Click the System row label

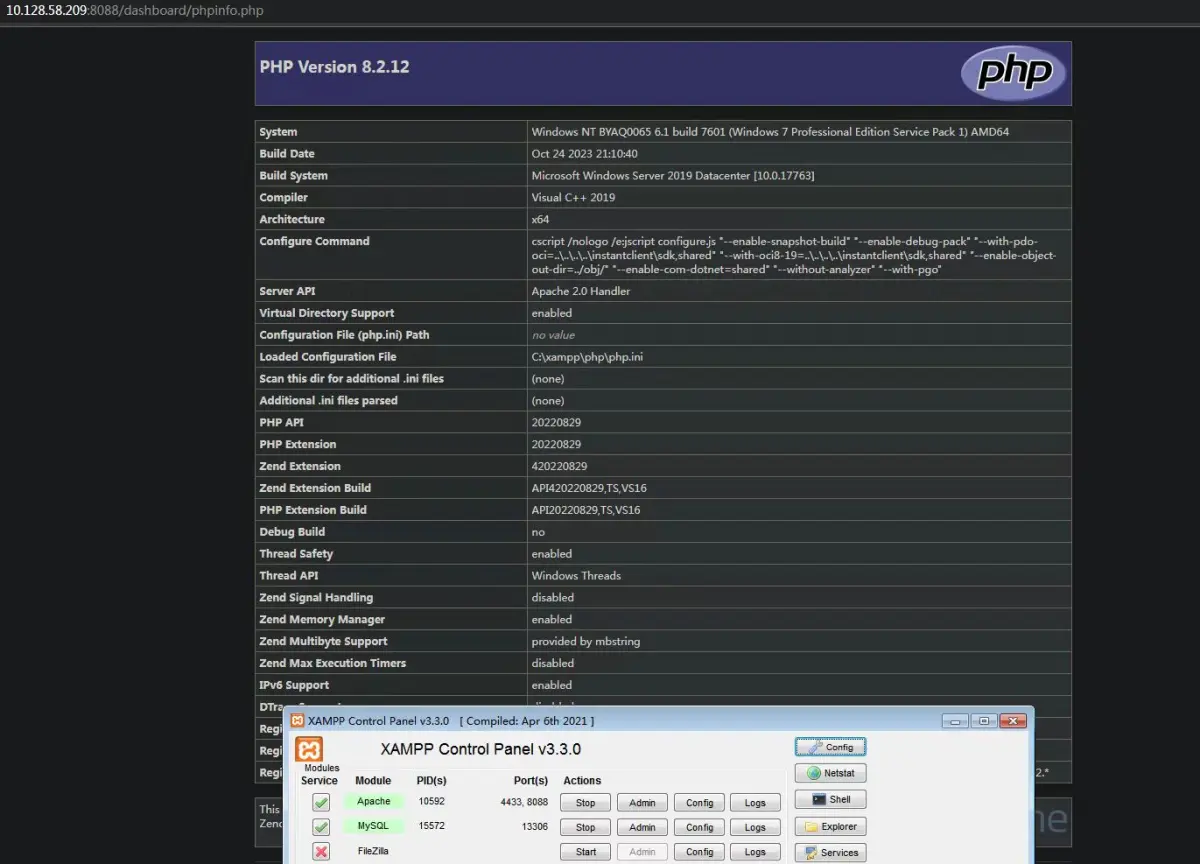(x=278, y=132)
